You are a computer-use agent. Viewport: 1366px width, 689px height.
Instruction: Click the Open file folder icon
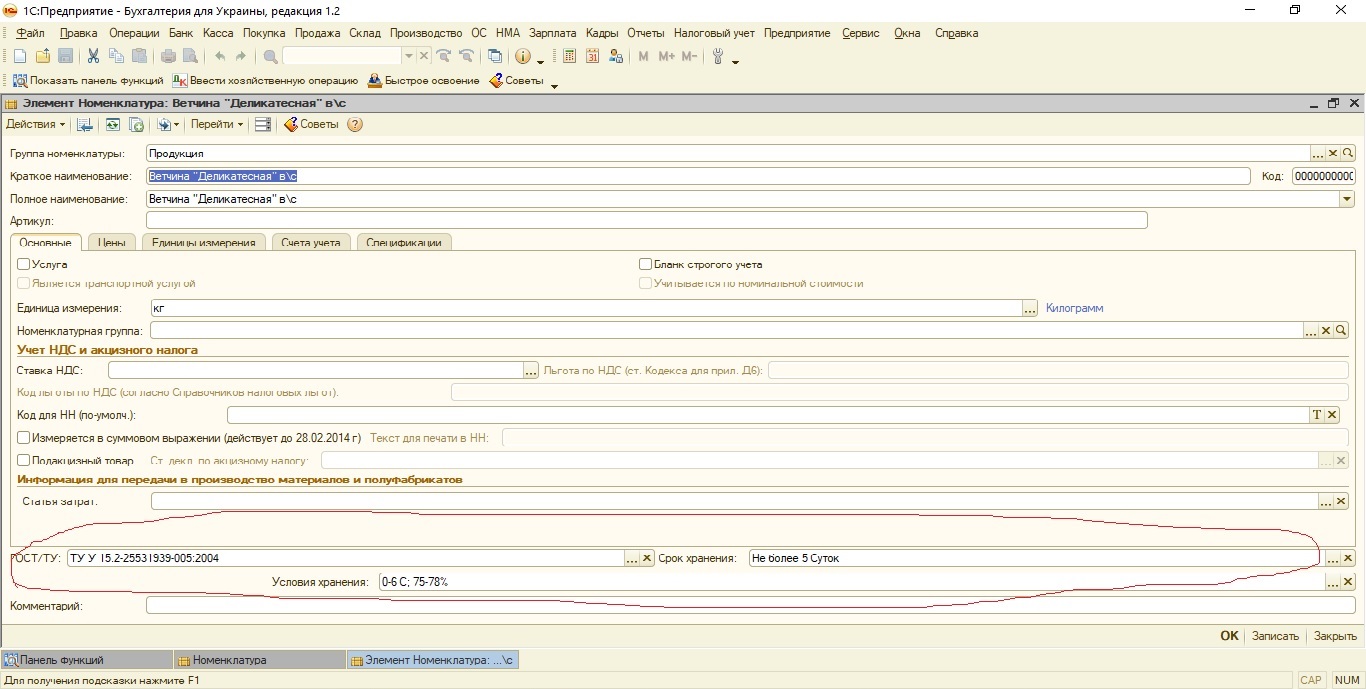click(x=43, y=57)
